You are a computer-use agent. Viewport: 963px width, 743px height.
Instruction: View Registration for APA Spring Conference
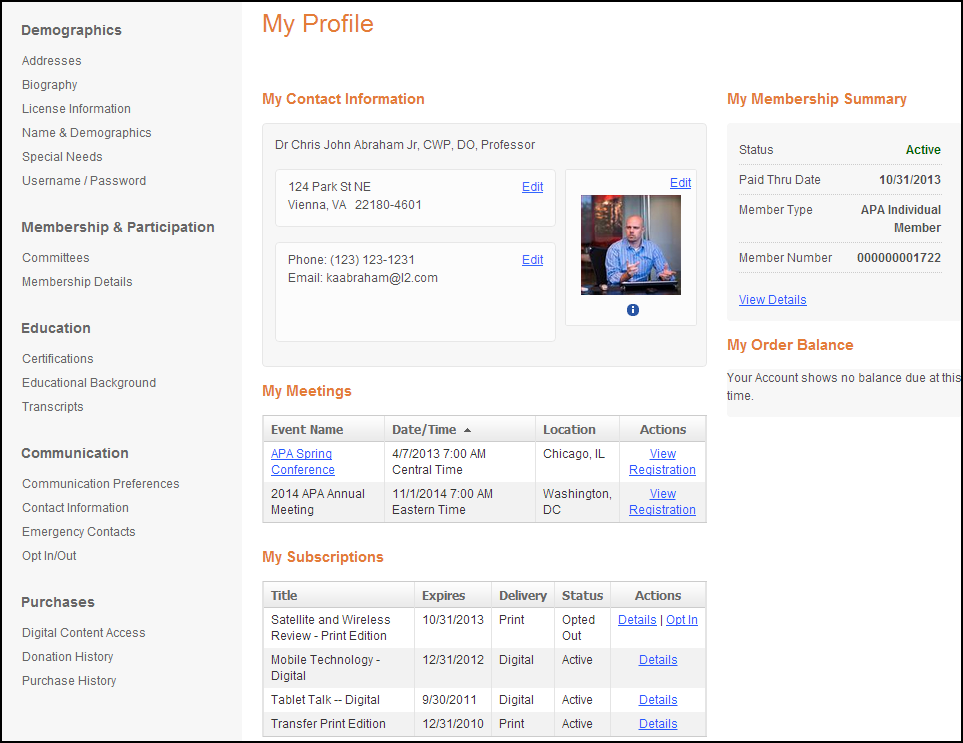pos(662,461)
